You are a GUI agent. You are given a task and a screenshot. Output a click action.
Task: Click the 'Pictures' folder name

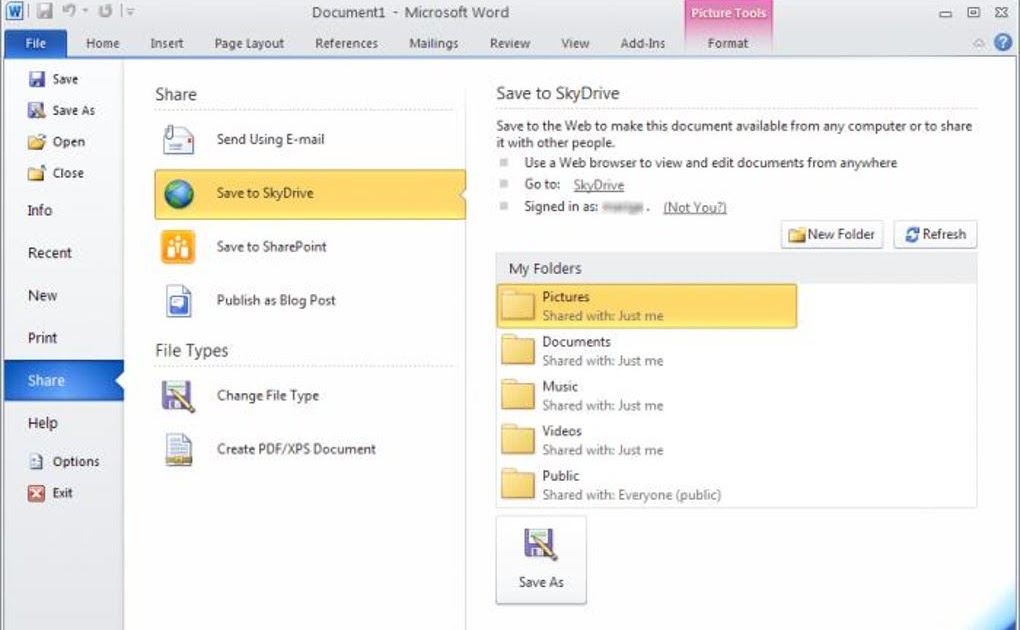566,297
